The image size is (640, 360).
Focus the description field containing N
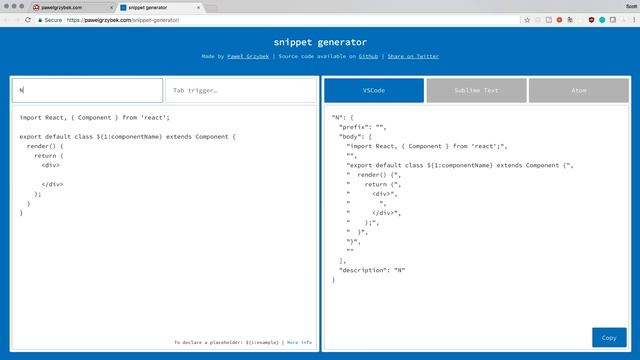(87, 90)
